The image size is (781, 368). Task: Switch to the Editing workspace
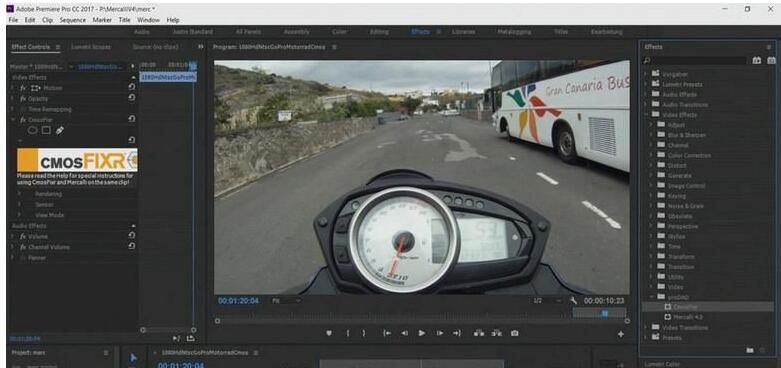click(379, 32)
